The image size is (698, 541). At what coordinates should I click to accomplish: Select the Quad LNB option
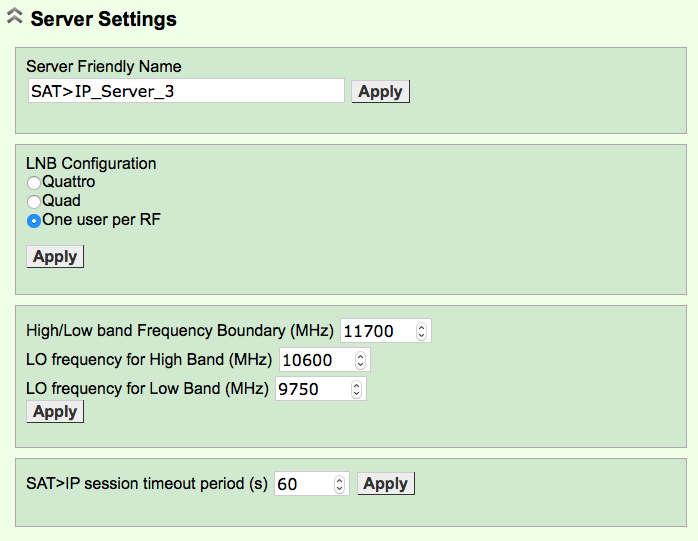[x=34, y=201]
